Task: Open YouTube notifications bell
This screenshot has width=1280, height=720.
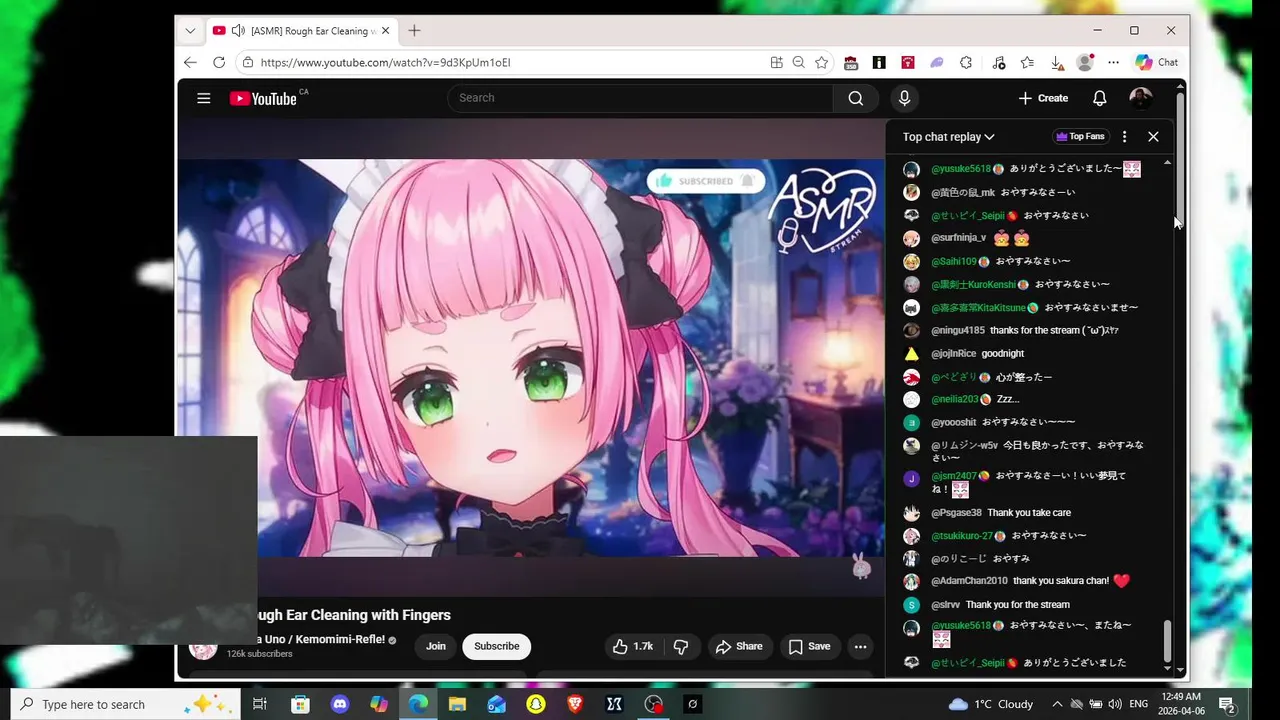Action: pos(1099,98)
